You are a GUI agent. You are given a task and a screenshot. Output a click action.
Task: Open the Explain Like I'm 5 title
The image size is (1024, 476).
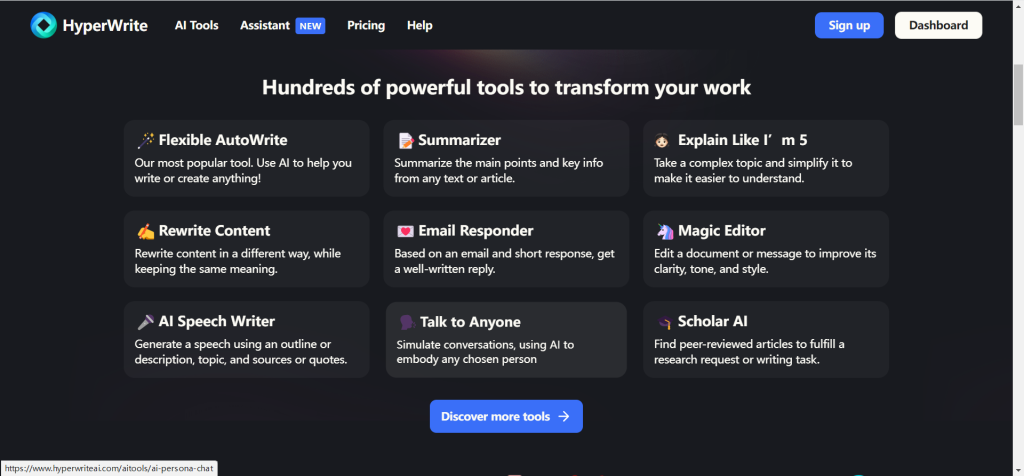coord(743,140)
